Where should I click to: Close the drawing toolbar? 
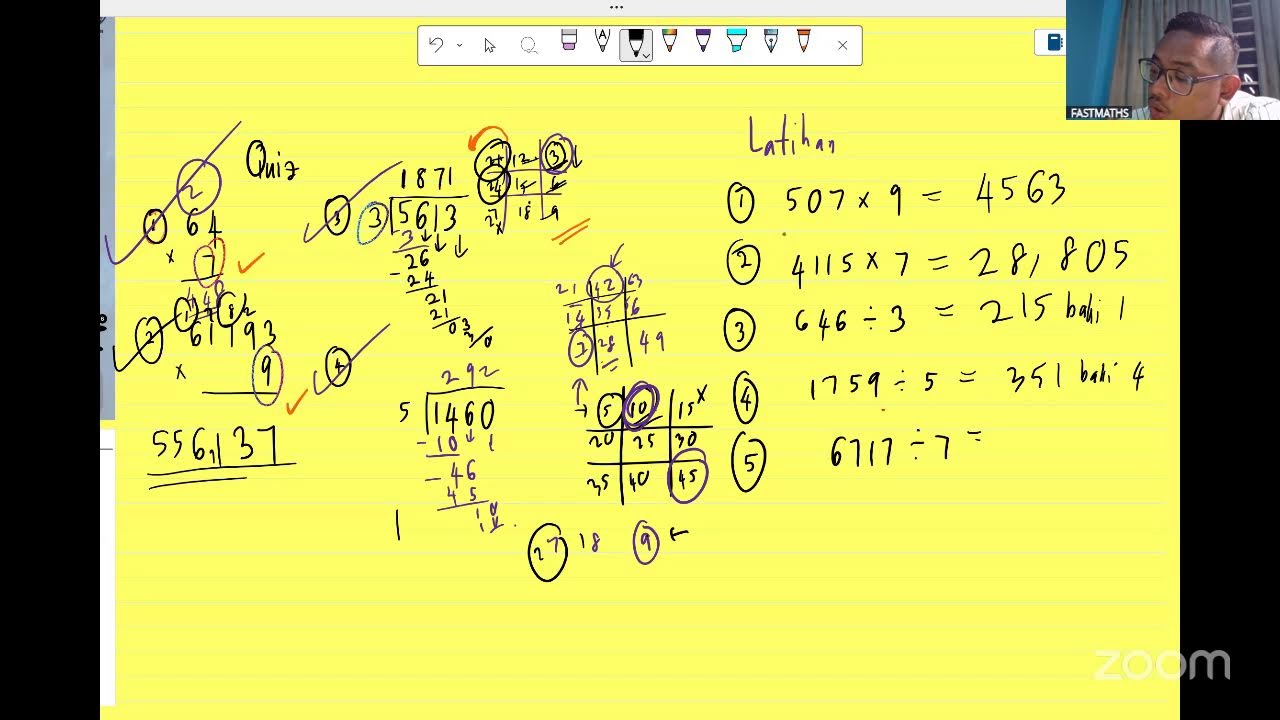[x=842, y=45]
